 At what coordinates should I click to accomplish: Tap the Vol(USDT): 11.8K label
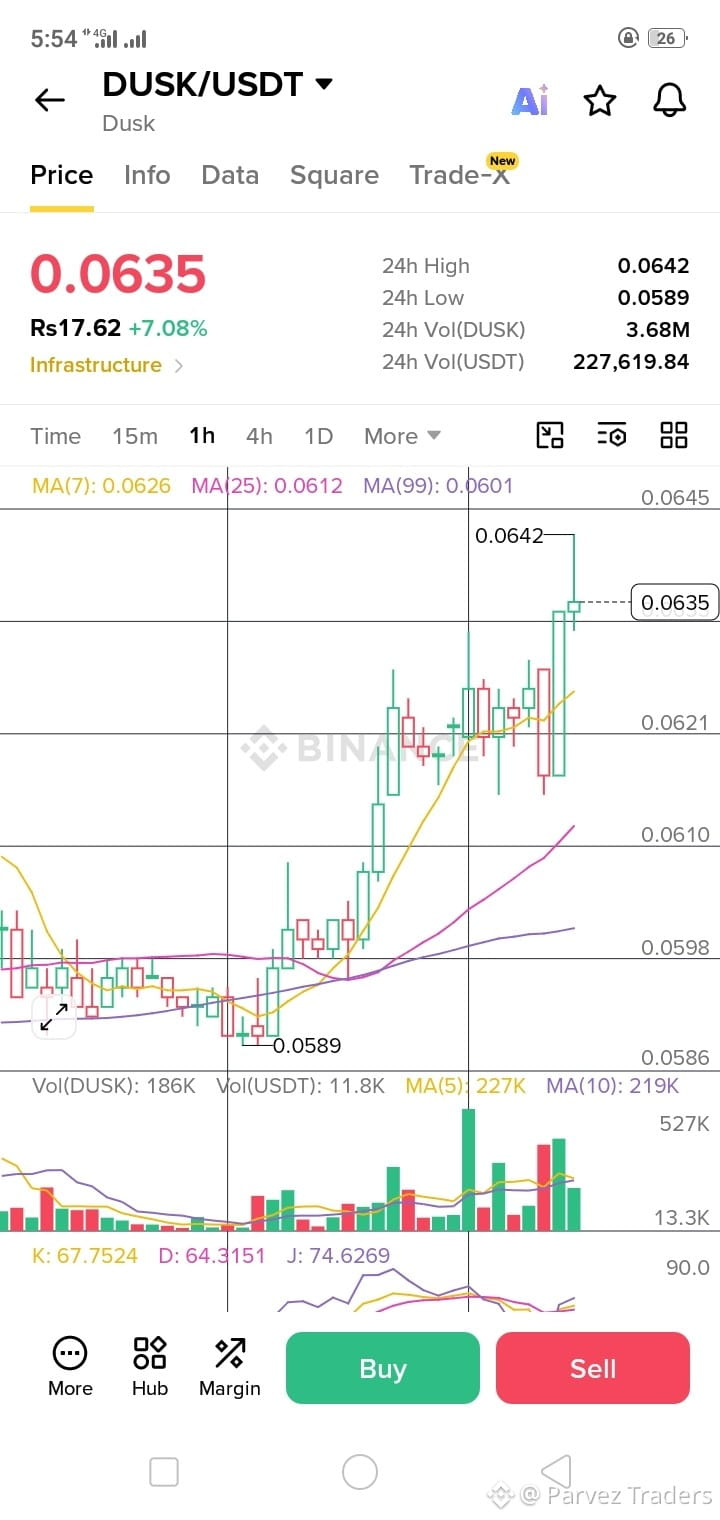pyautogui.click(x=300, y=1085)
